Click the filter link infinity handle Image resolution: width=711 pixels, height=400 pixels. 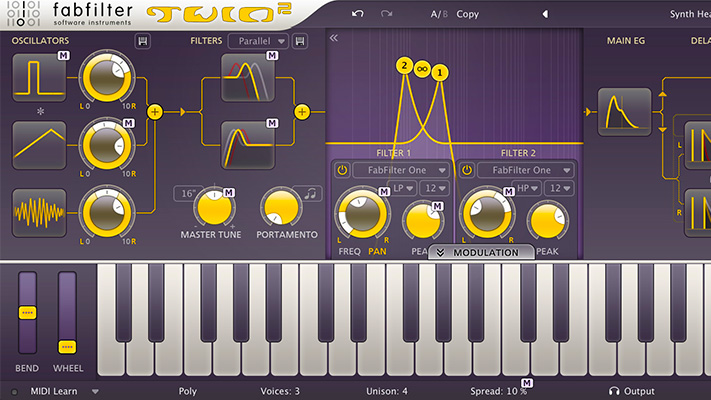pos(421,66)
